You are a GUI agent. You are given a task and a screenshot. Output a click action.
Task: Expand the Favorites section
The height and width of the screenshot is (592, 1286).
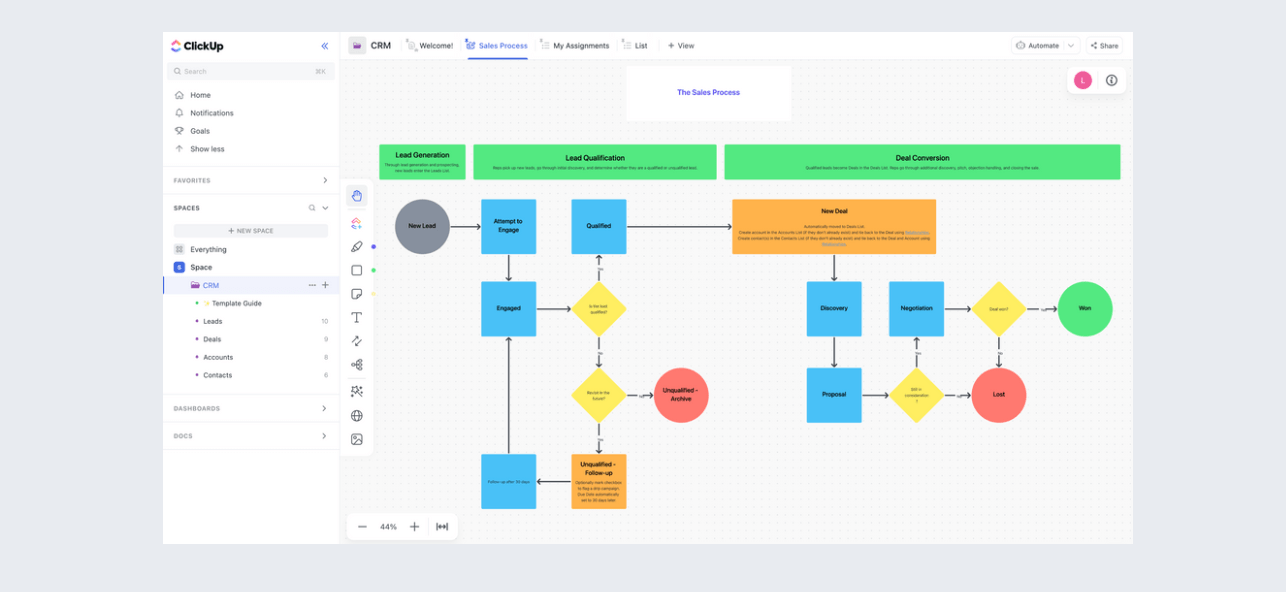[x=324, y=181]
